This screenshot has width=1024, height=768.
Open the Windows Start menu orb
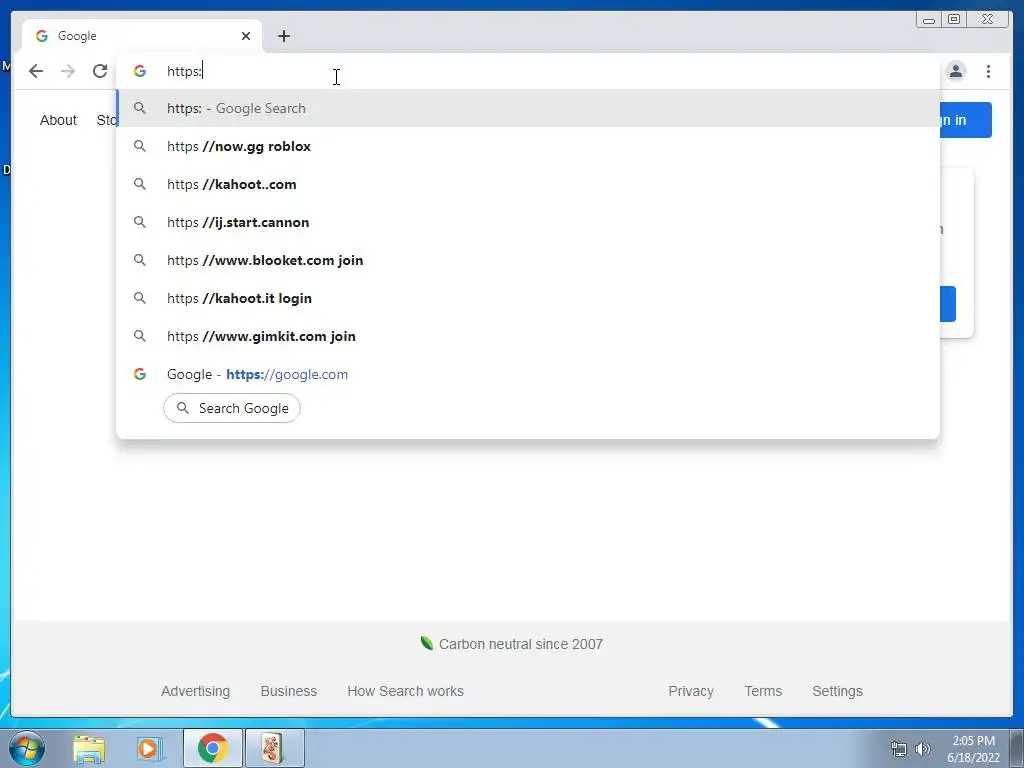coord(27,748)
